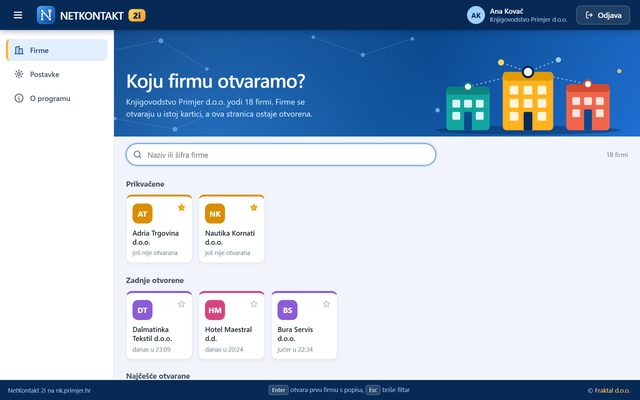Click the AT company badge
640x400 pixels.
pyautogui.click(x=142, y=213)
